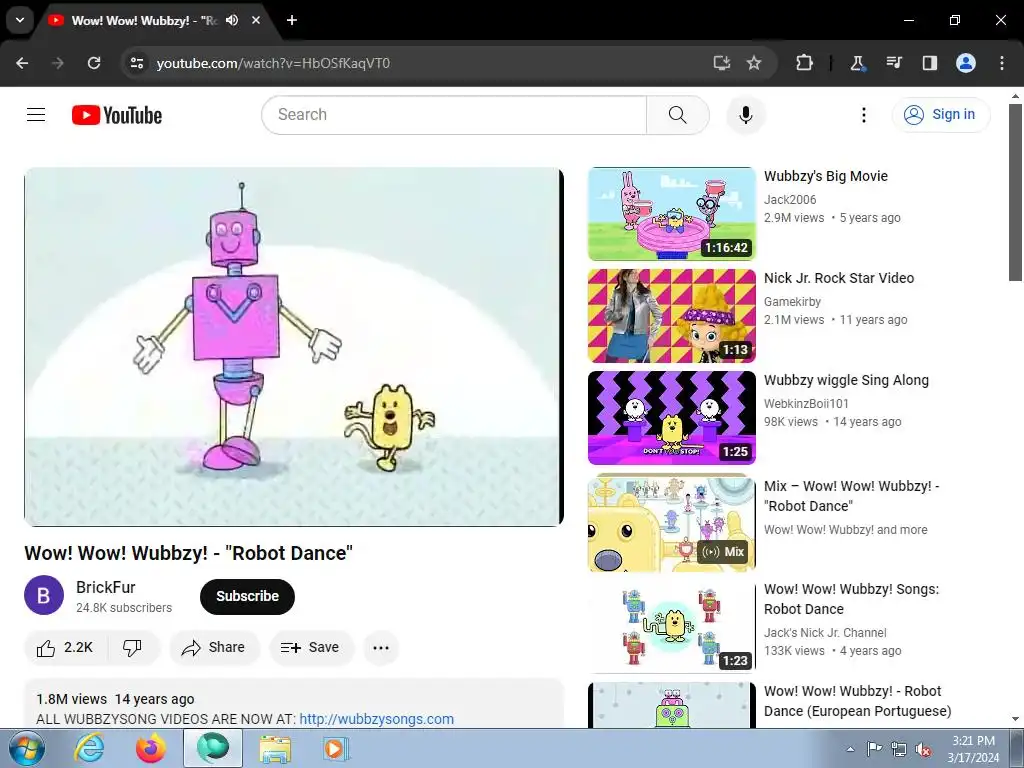
Task: Click the WebkinzBoii101 channel name
Action: click(807, 404)
